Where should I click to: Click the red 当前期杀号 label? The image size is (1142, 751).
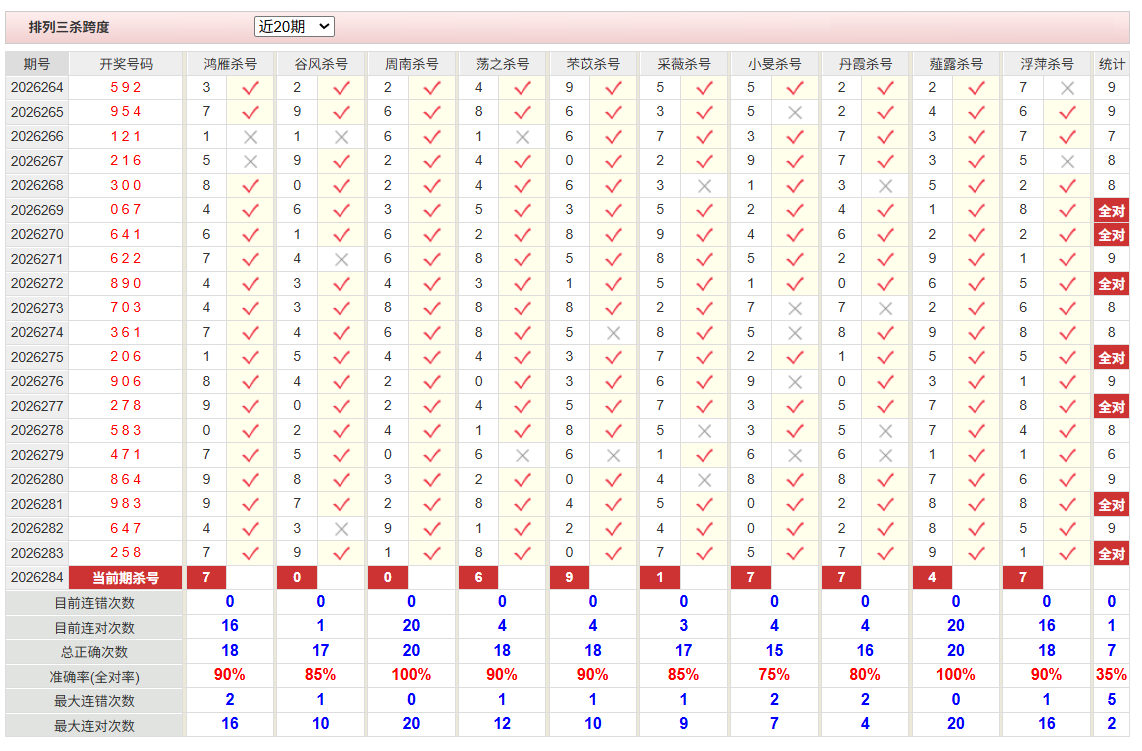pyautogui.click(x=125, y=578)
